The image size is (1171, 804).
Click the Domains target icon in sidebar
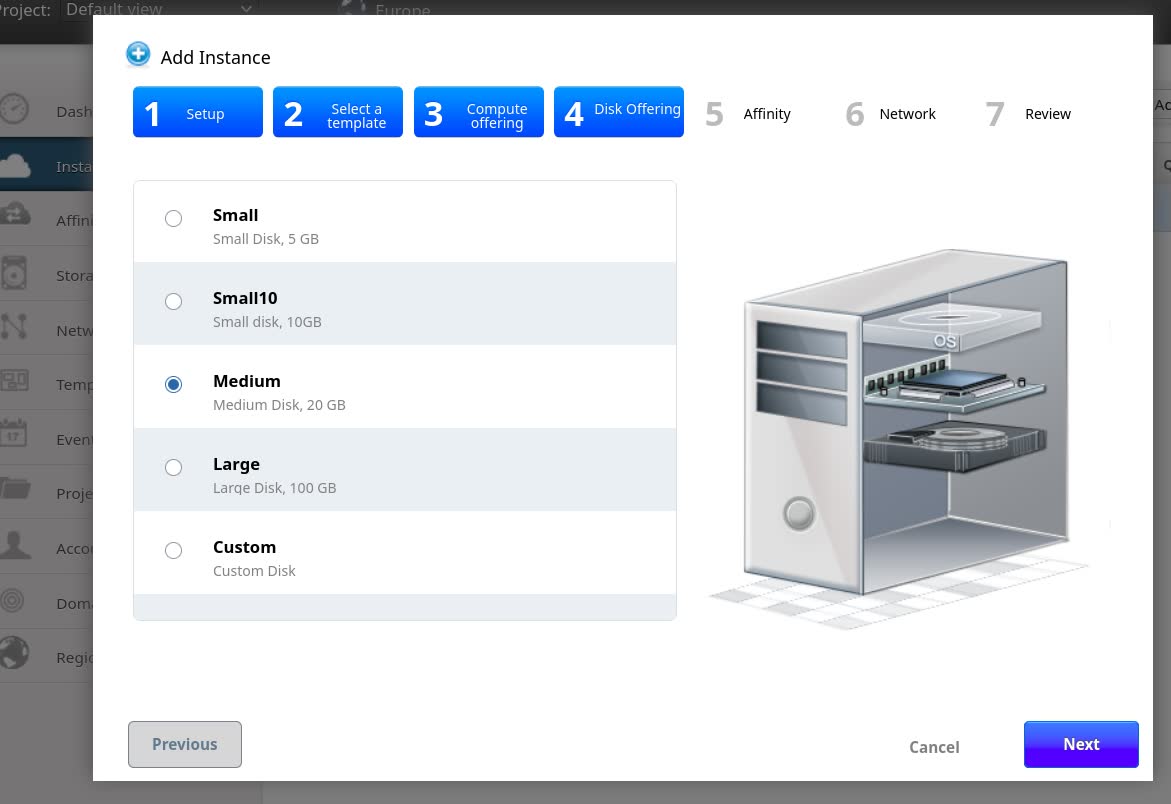(x=14, y=602)
